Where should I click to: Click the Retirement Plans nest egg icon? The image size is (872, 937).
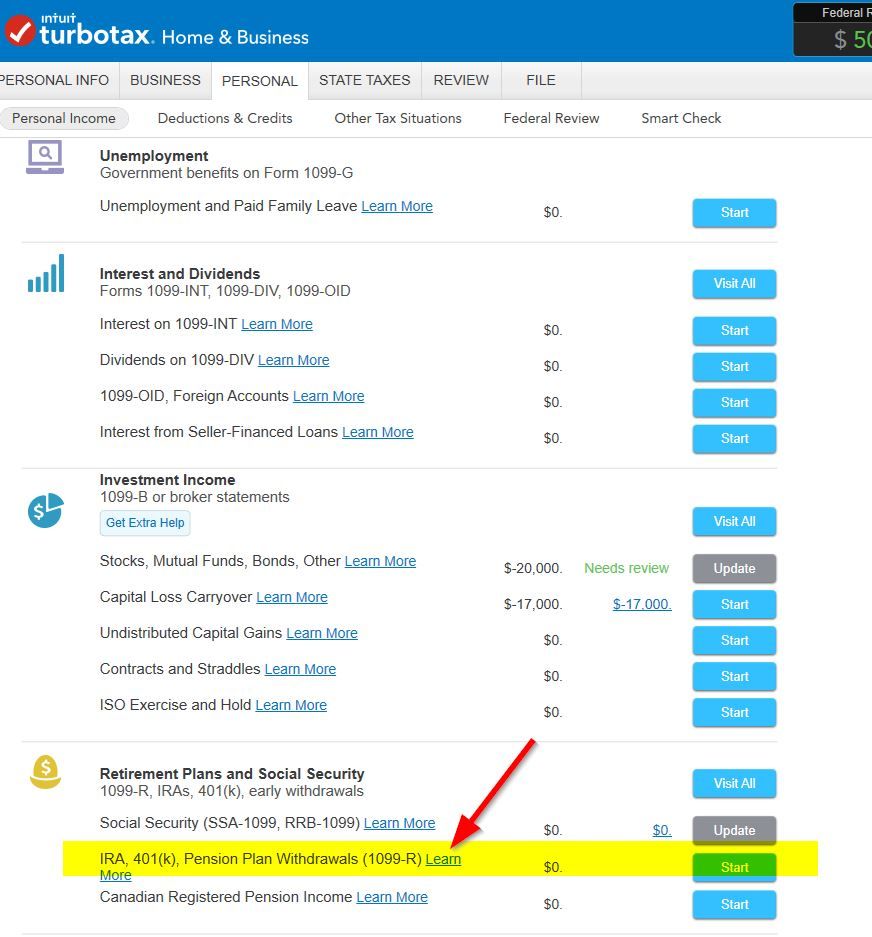[45, 772]
